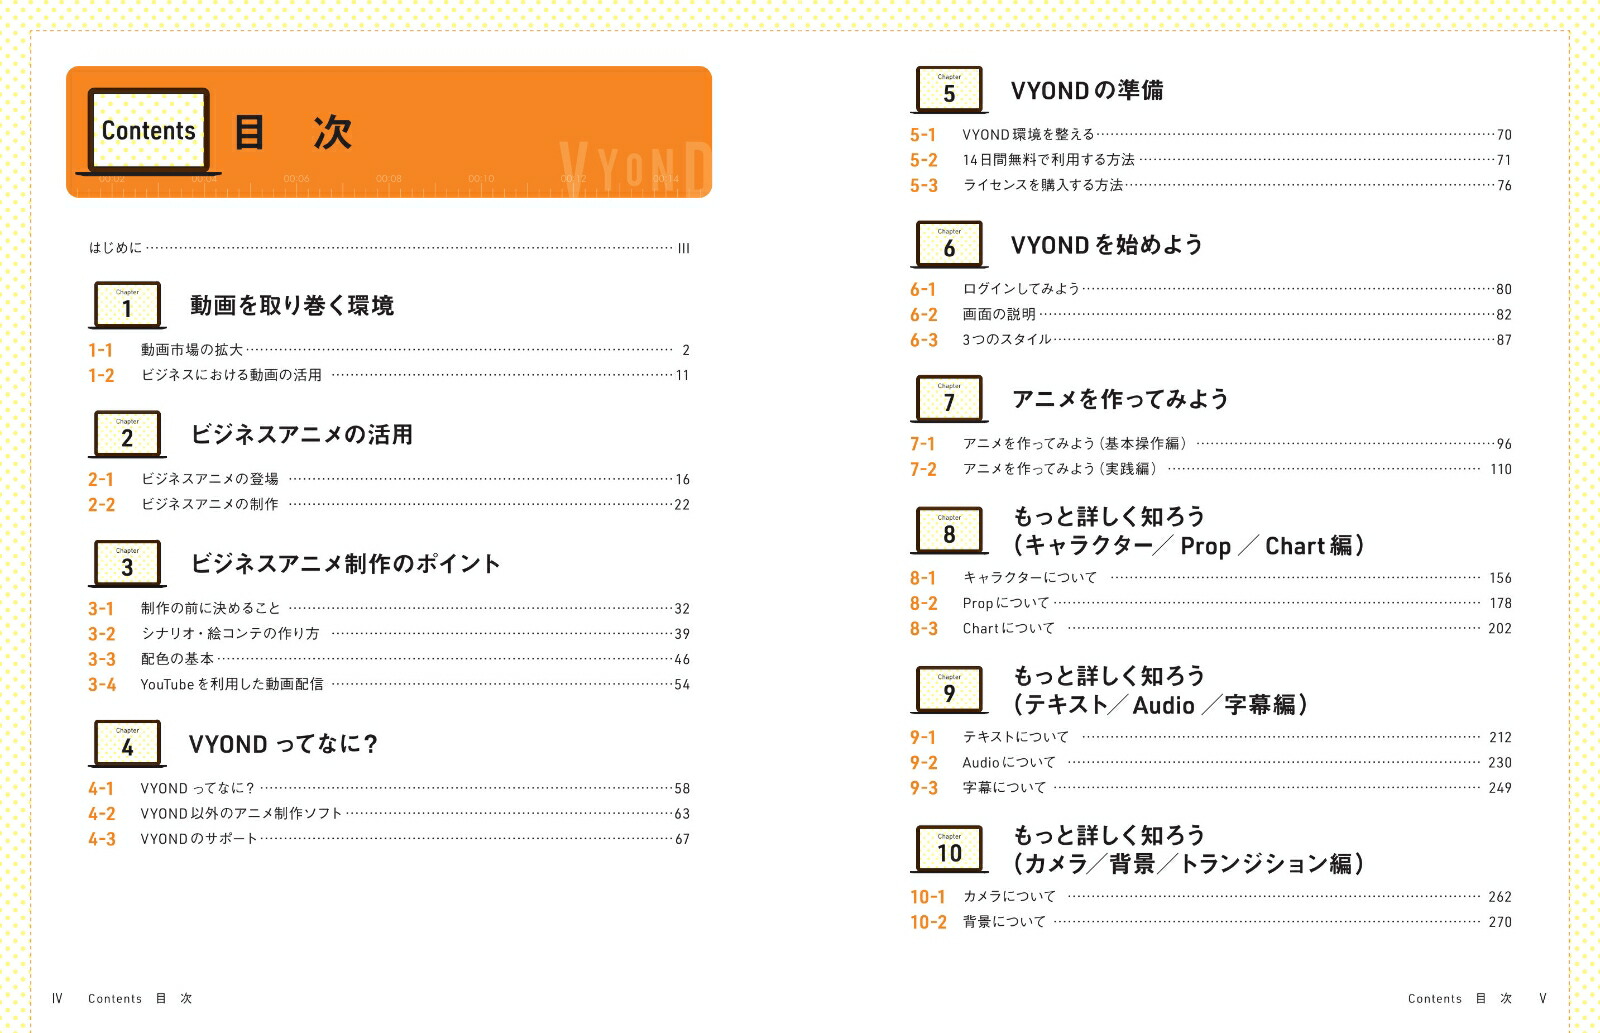
Task: Click the left footer page number IV
Action: tap(57, 998)
